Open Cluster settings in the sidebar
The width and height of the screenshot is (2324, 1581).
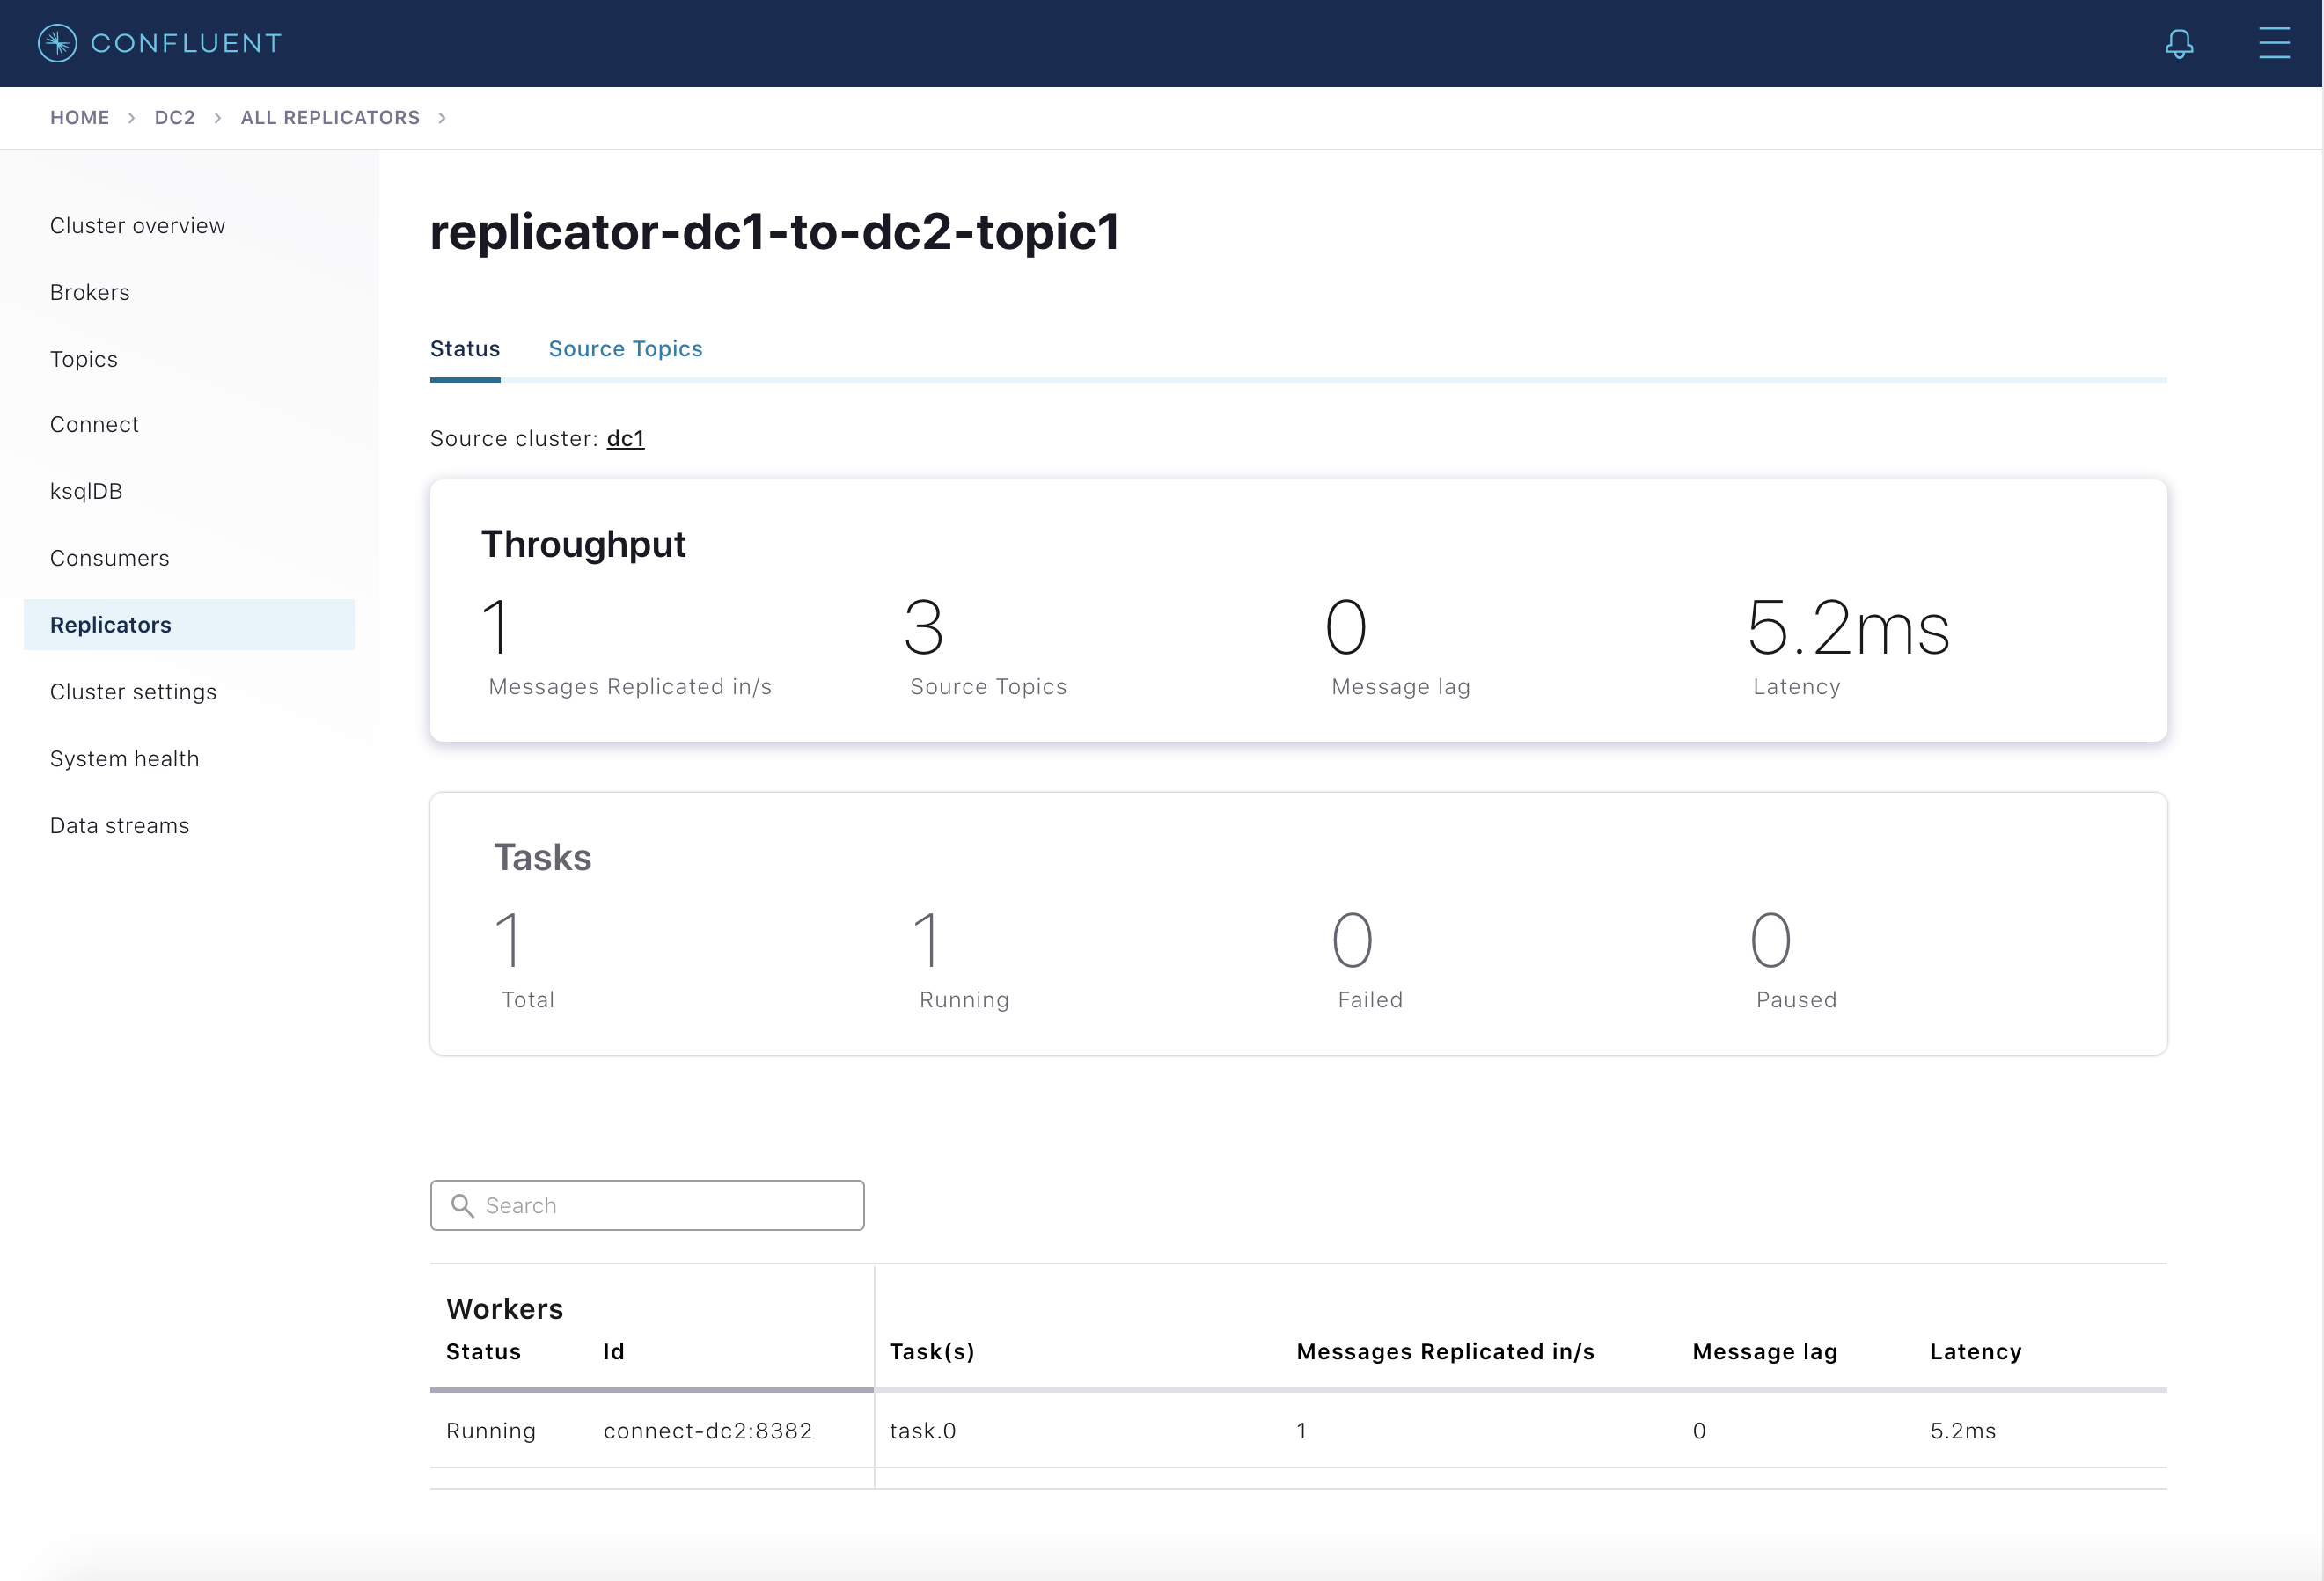(x=133, y=692)
